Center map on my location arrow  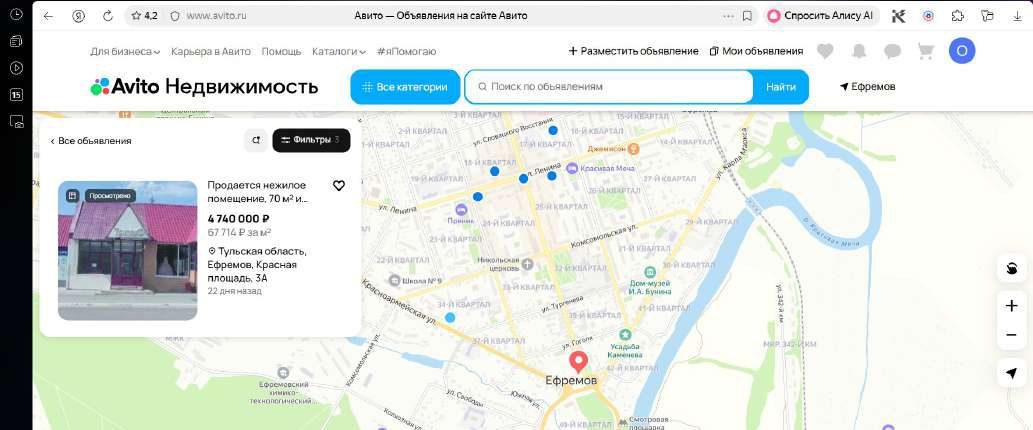(x=1011, y=373)
